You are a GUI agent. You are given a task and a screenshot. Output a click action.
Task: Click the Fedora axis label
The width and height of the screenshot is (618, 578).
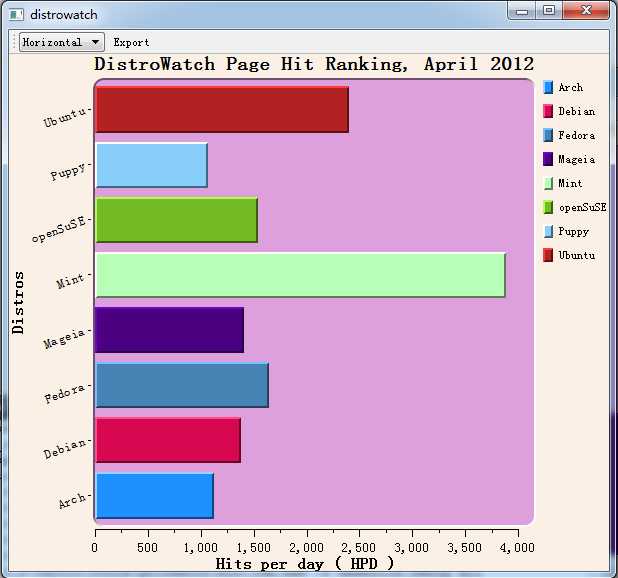65,394
